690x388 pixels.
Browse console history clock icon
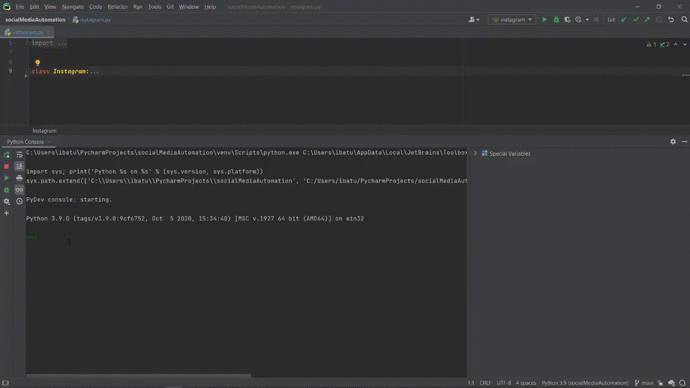tap(19, 201)
